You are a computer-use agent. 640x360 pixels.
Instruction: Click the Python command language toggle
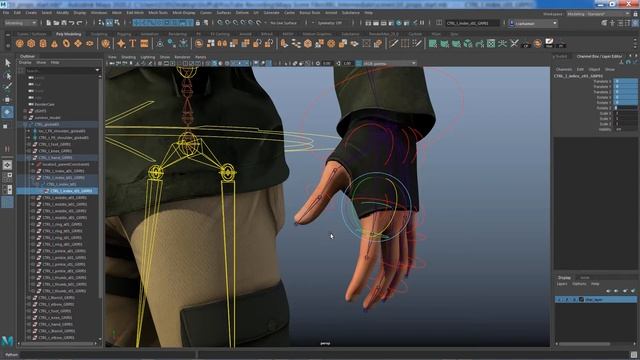click(11, 355)
